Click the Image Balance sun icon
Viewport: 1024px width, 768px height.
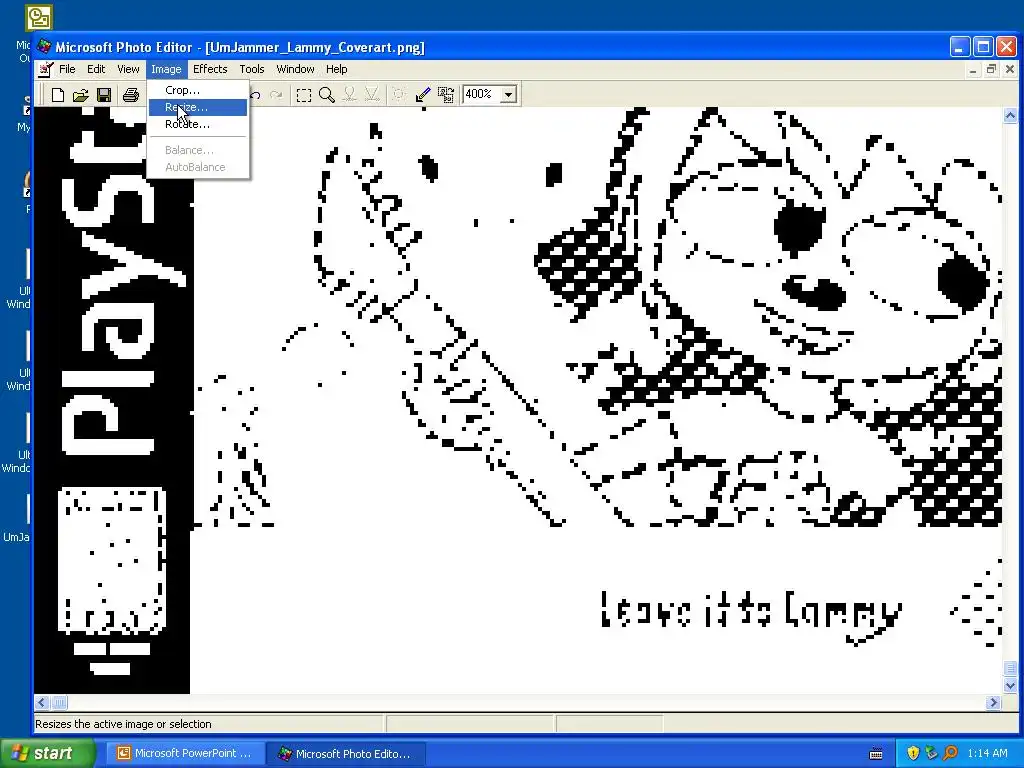coord(398,95)
